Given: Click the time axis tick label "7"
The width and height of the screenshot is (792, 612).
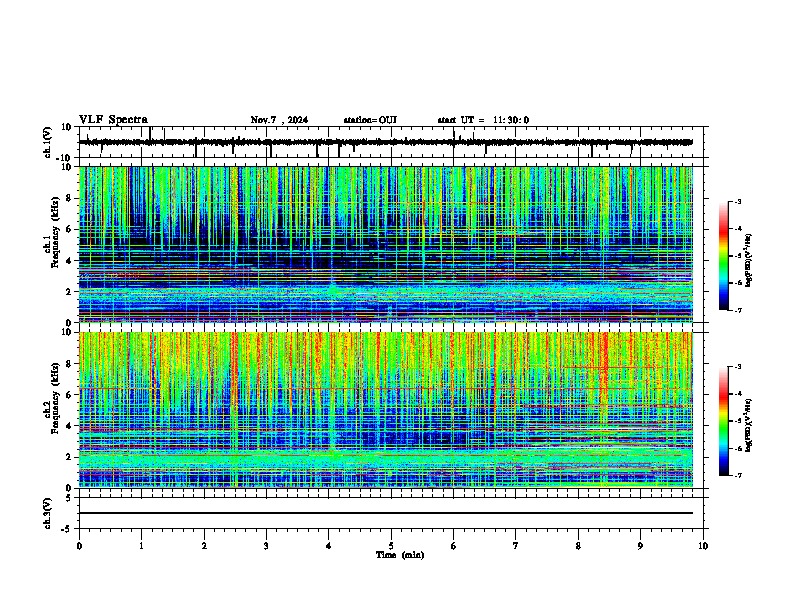Looking at the screenshot, I should pyautogui.click(x=516, y=546).
